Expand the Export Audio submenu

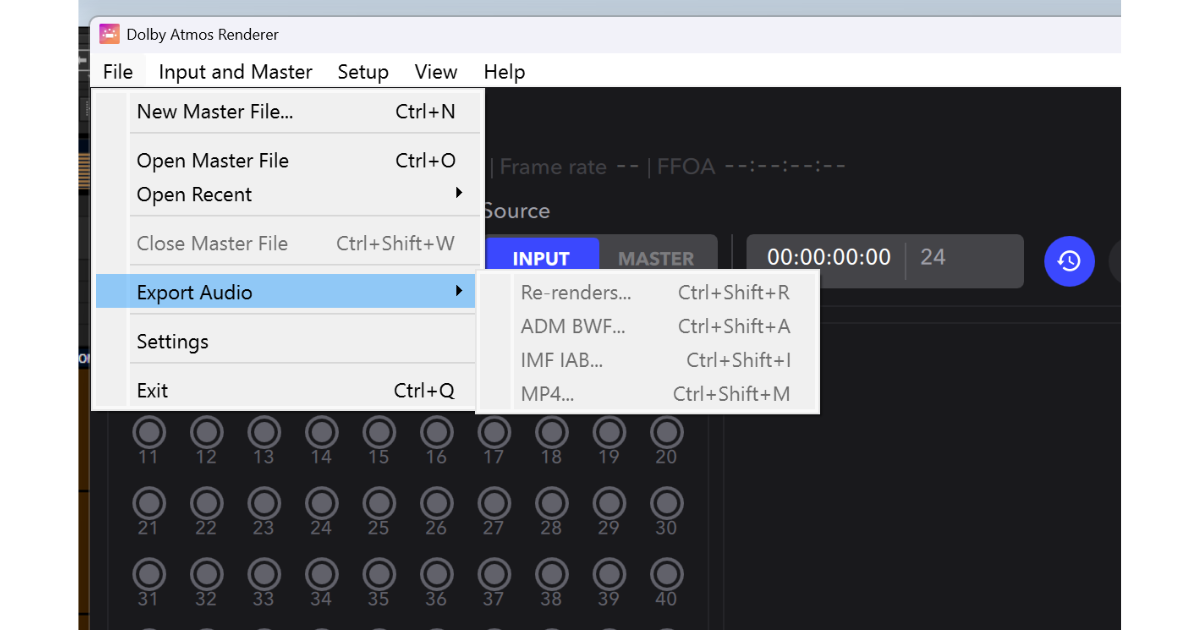[x=193, y=291]
